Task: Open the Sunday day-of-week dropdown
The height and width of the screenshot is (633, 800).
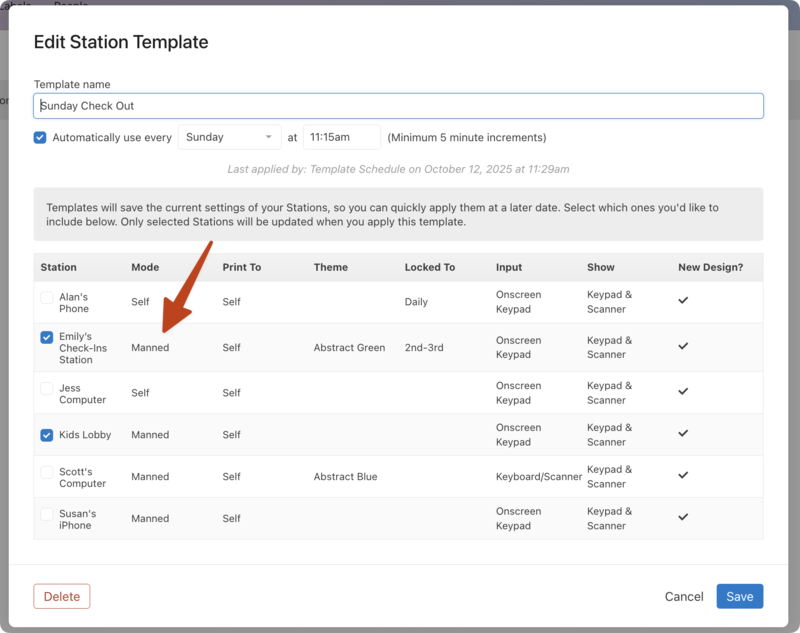Action: point(229,137)
